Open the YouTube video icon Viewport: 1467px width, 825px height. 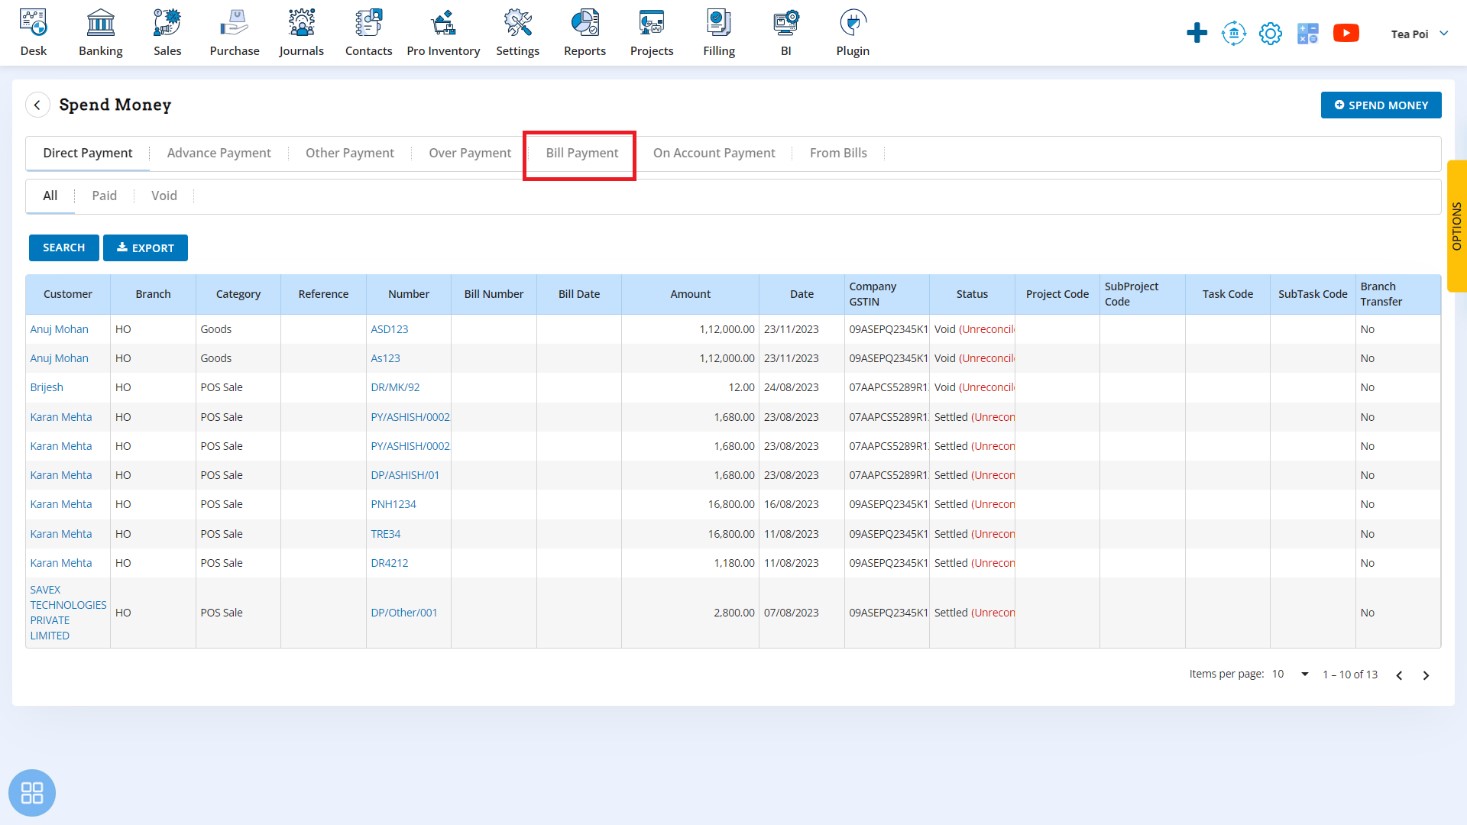click(1346, 33)
